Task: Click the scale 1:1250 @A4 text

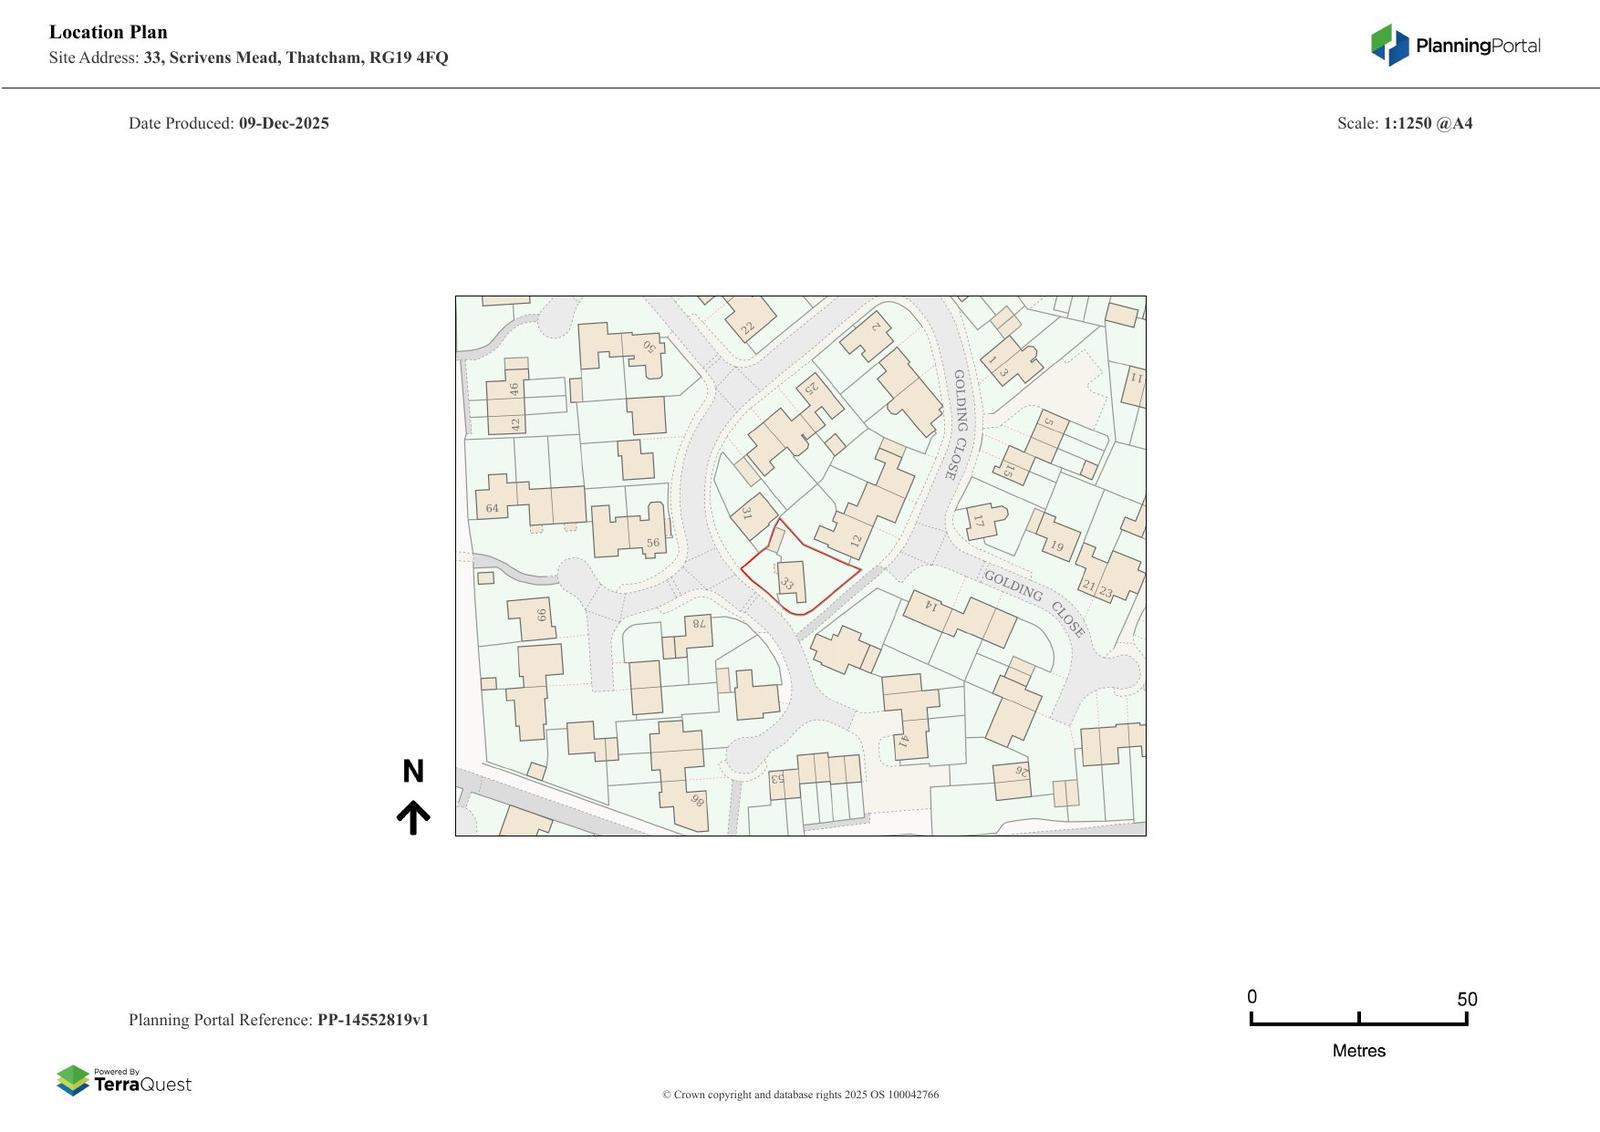Action: point(1427,123)
